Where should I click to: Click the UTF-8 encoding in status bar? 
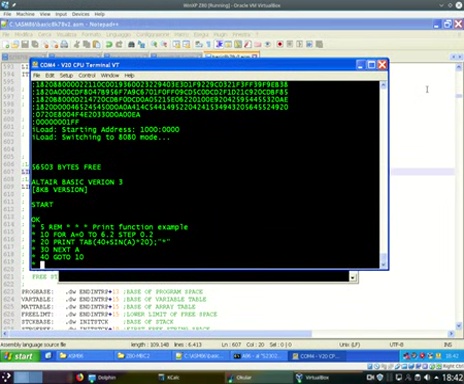[396, 344]
